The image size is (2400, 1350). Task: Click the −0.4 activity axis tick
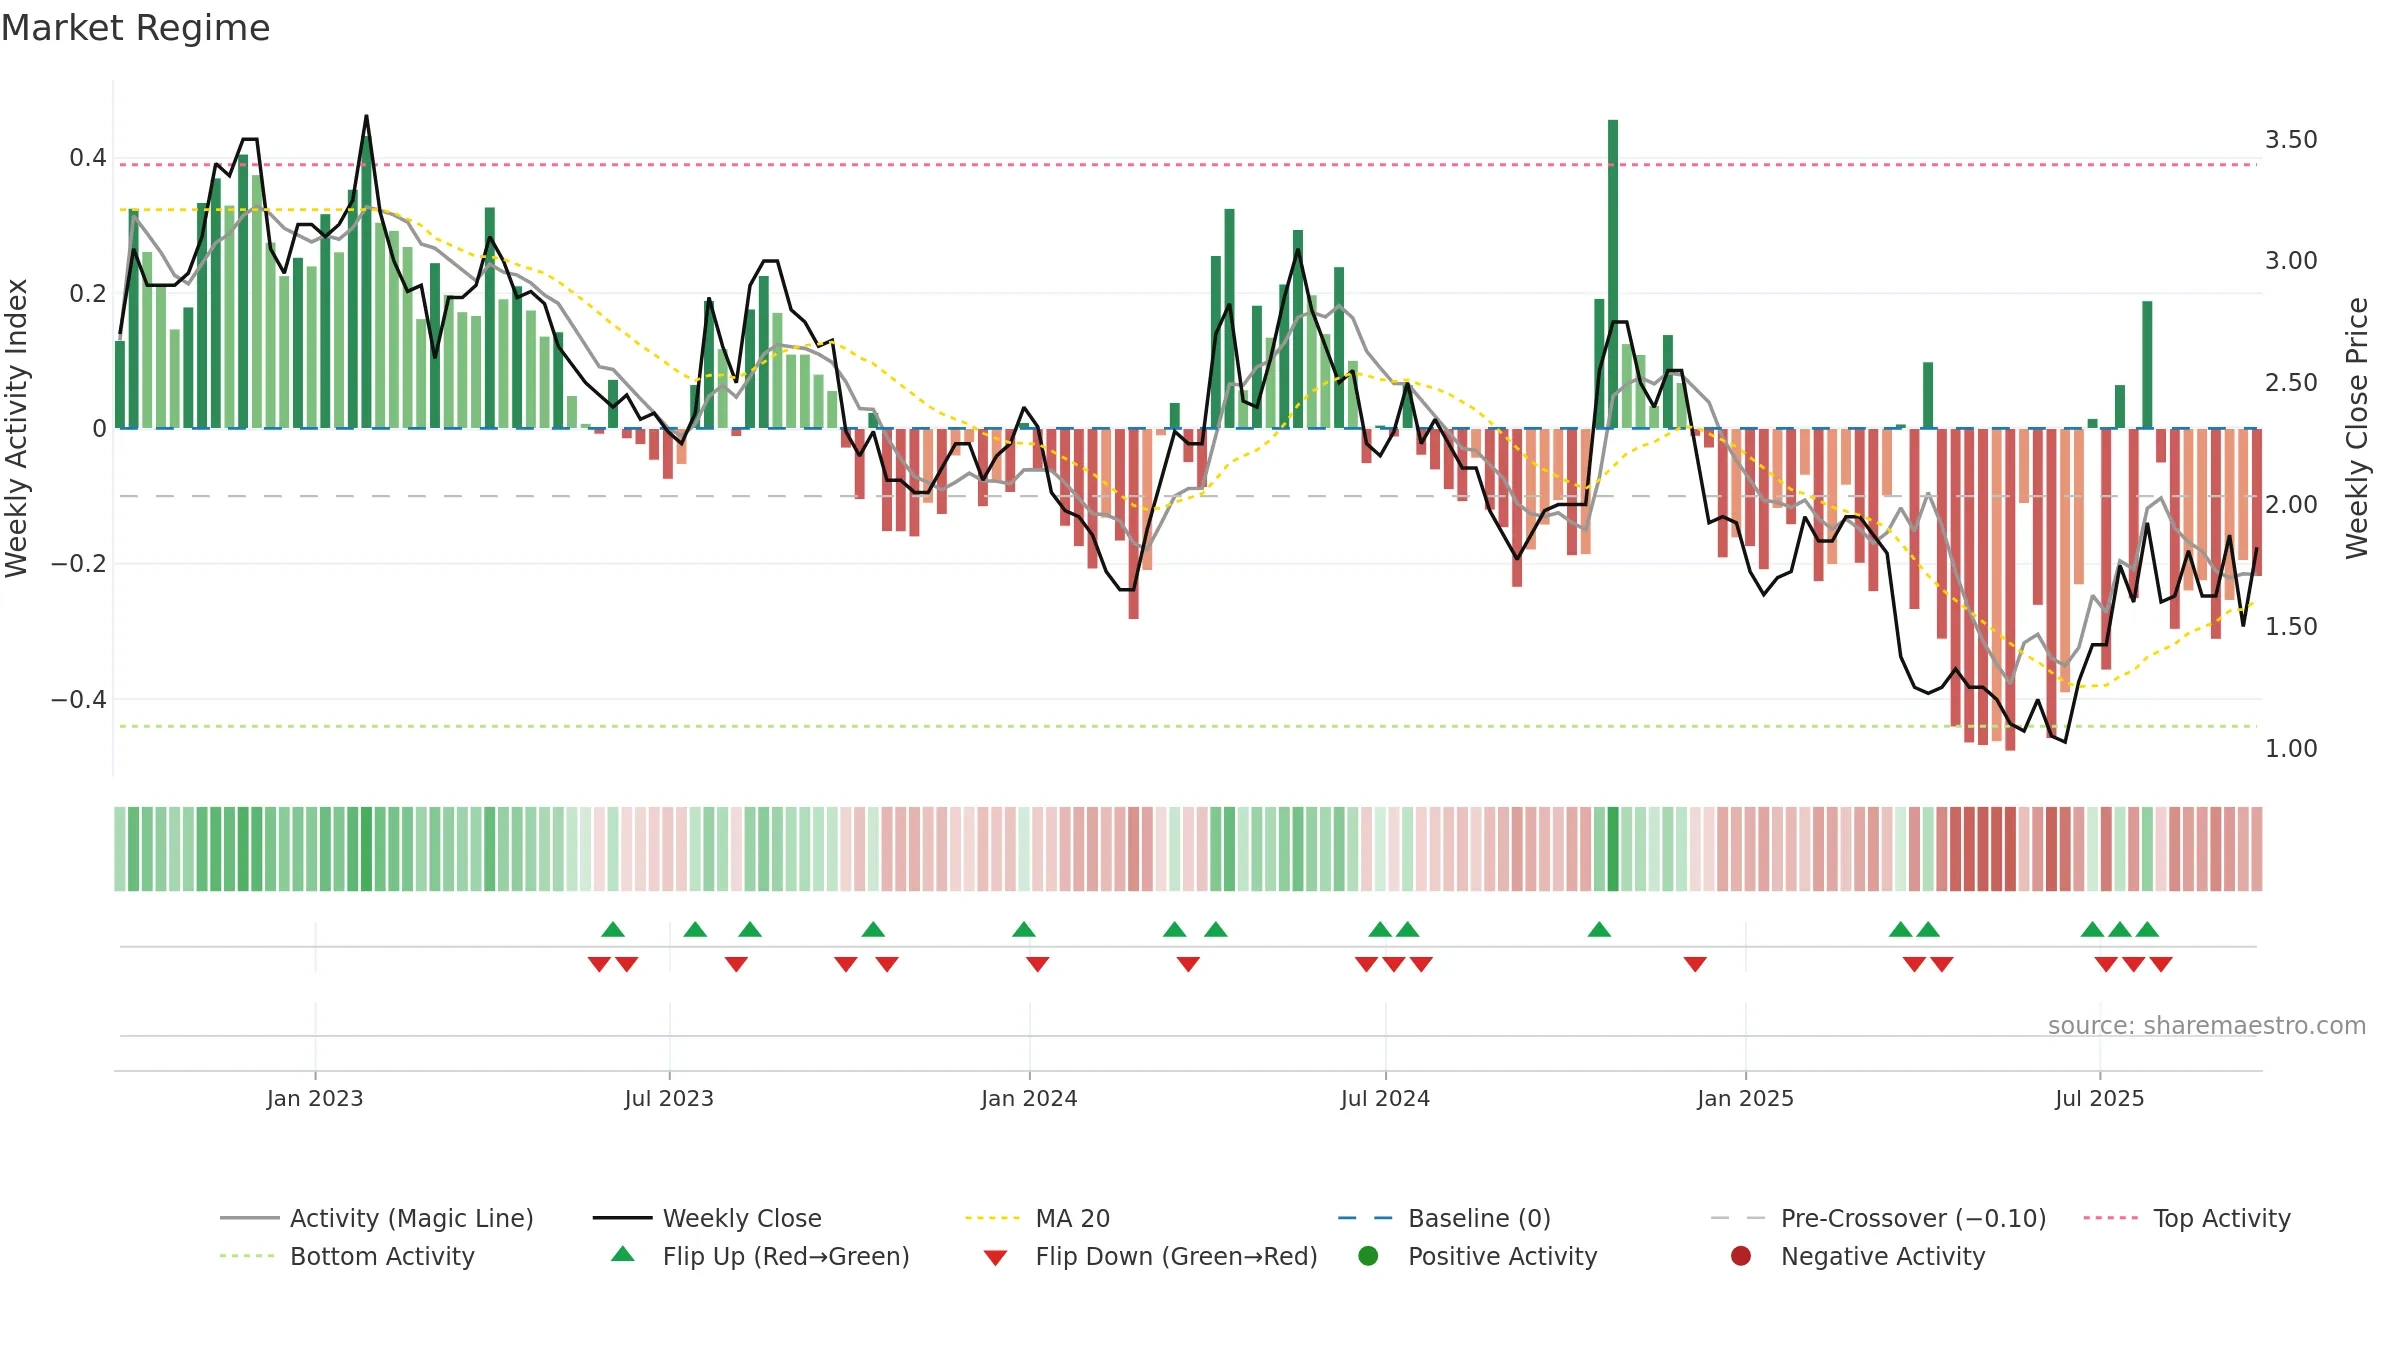[78, 699]
